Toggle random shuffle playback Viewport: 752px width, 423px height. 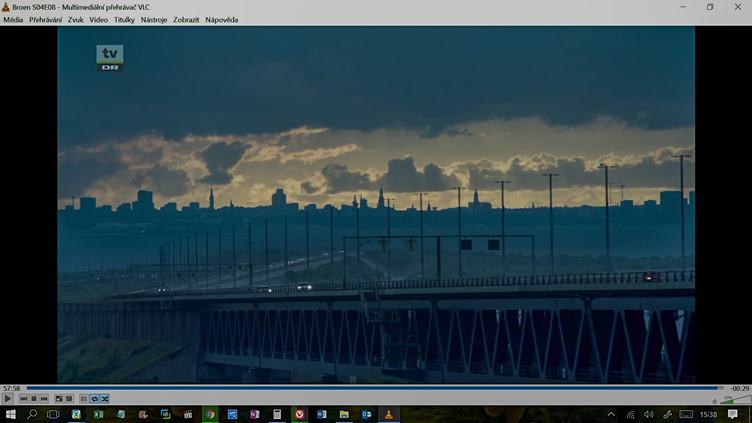click(x=105, y=399)
